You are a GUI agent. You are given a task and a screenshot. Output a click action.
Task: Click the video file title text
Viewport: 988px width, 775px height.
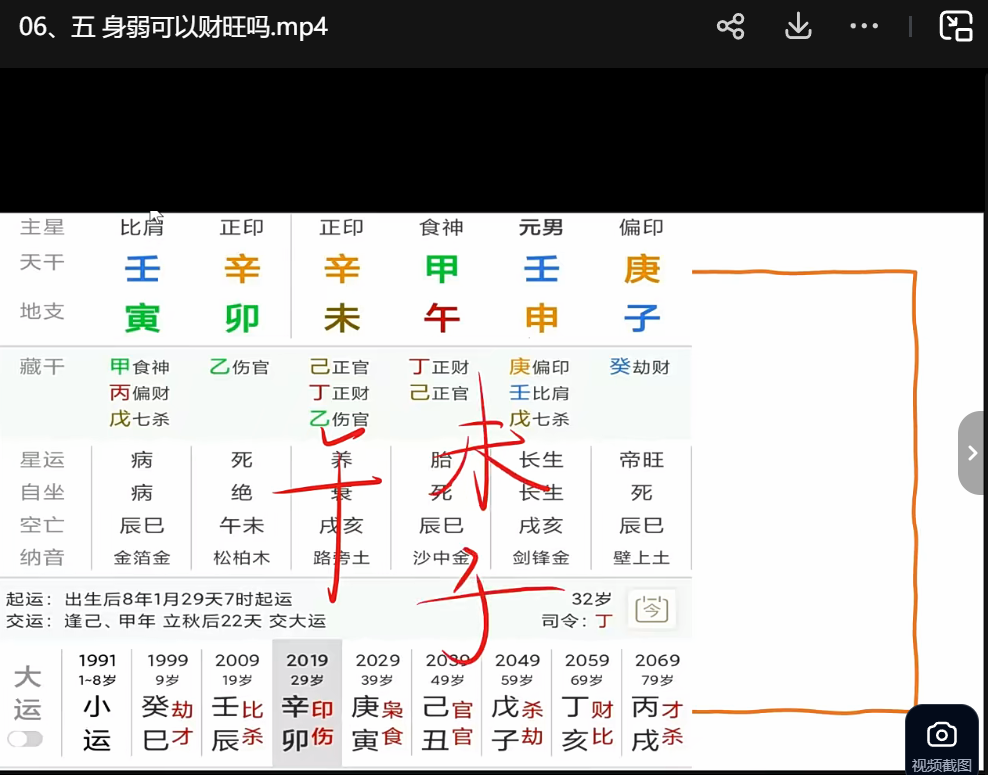pyautogui.click(x=173, y=27)
